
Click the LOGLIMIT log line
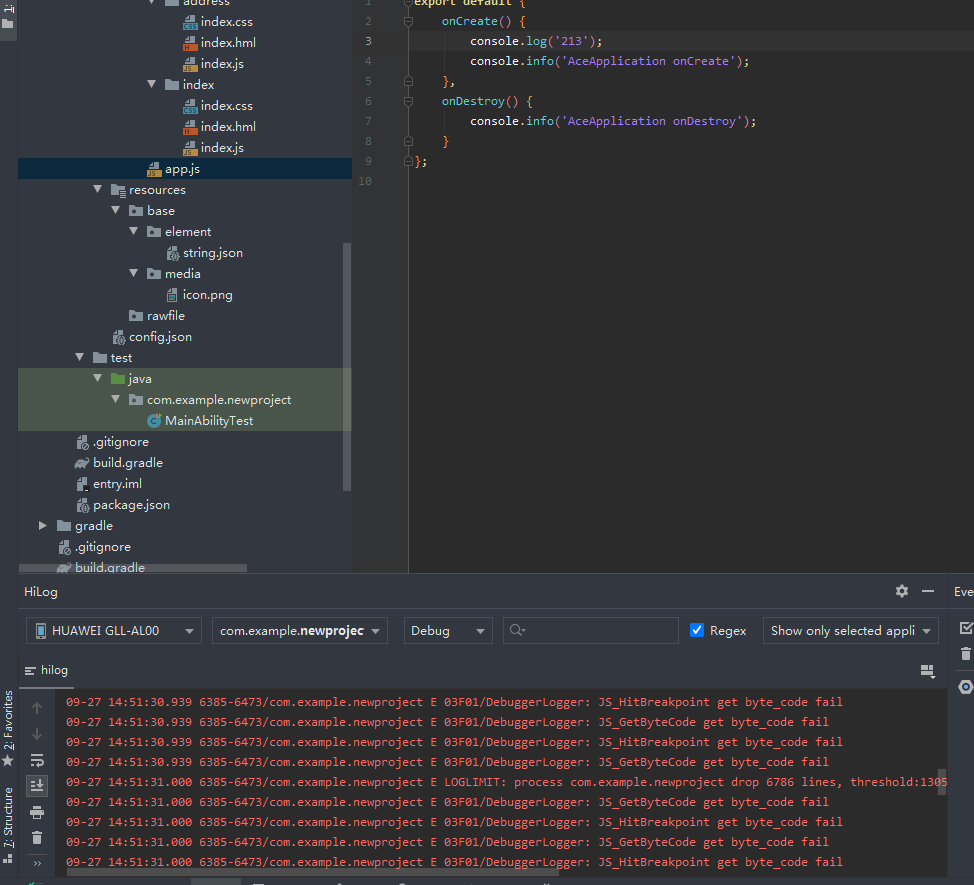(506, 782)
